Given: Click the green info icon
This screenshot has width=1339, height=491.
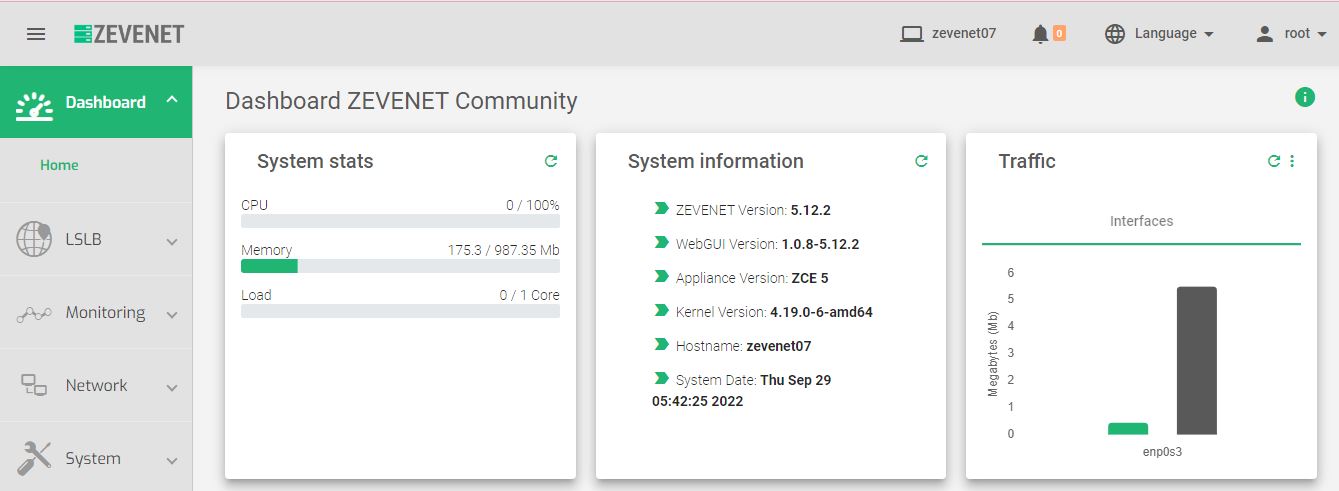Looking at the screenshot, I should point(1304,97).
